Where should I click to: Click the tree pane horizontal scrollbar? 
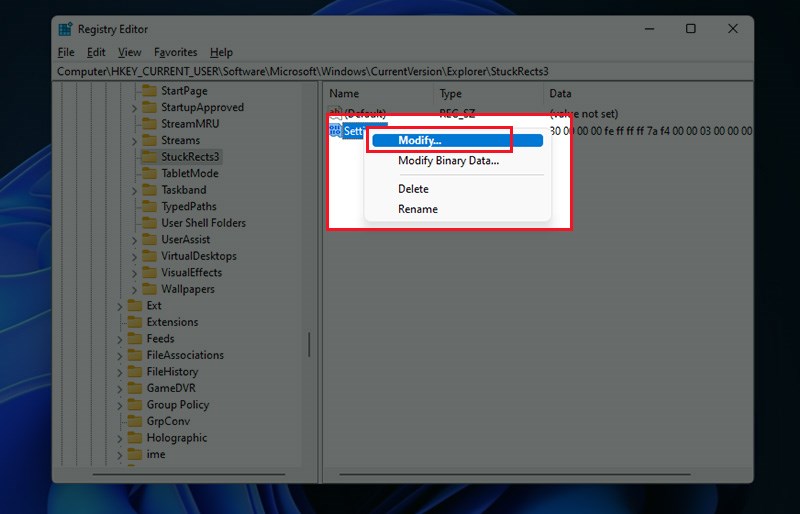[x=189, y=474]
